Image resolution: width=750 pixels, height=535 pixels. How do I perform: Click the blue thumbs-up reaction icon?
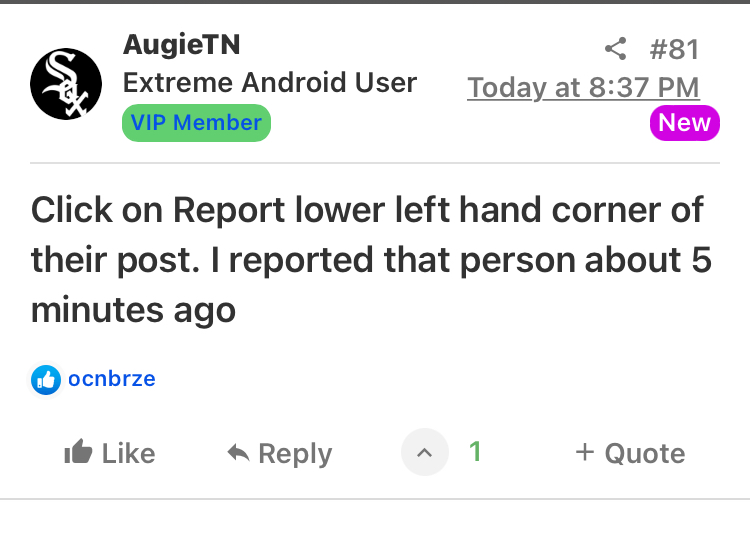tap(46, 380)
